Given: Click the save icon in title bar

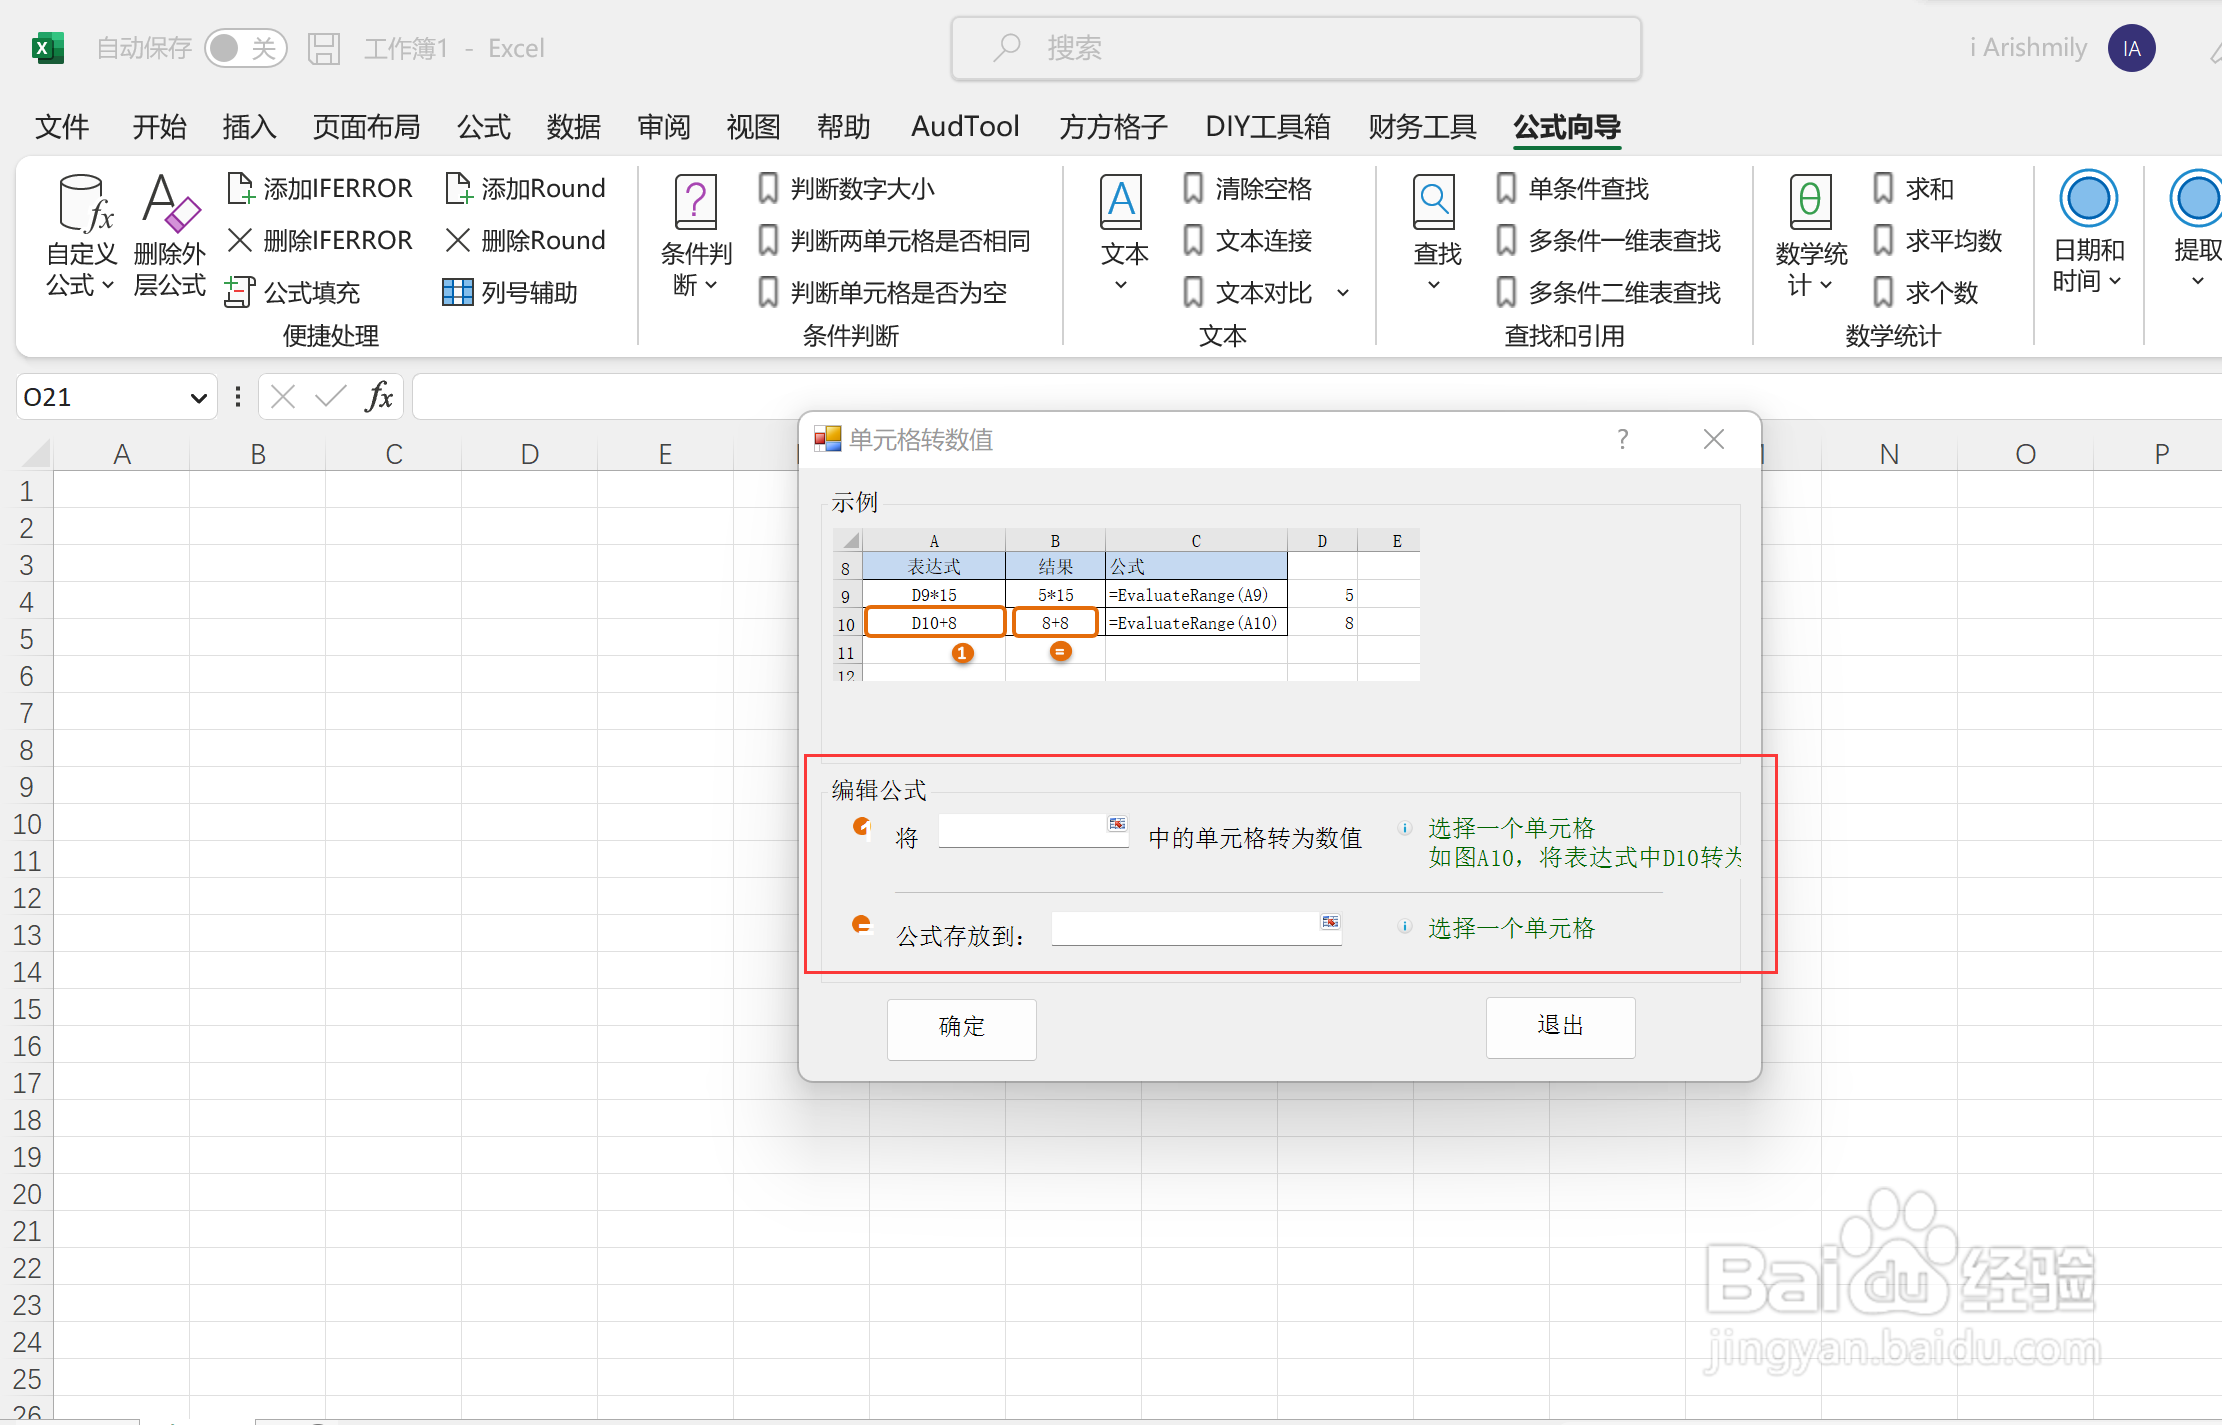Looking at the screenshot, I should pos(324,48).
